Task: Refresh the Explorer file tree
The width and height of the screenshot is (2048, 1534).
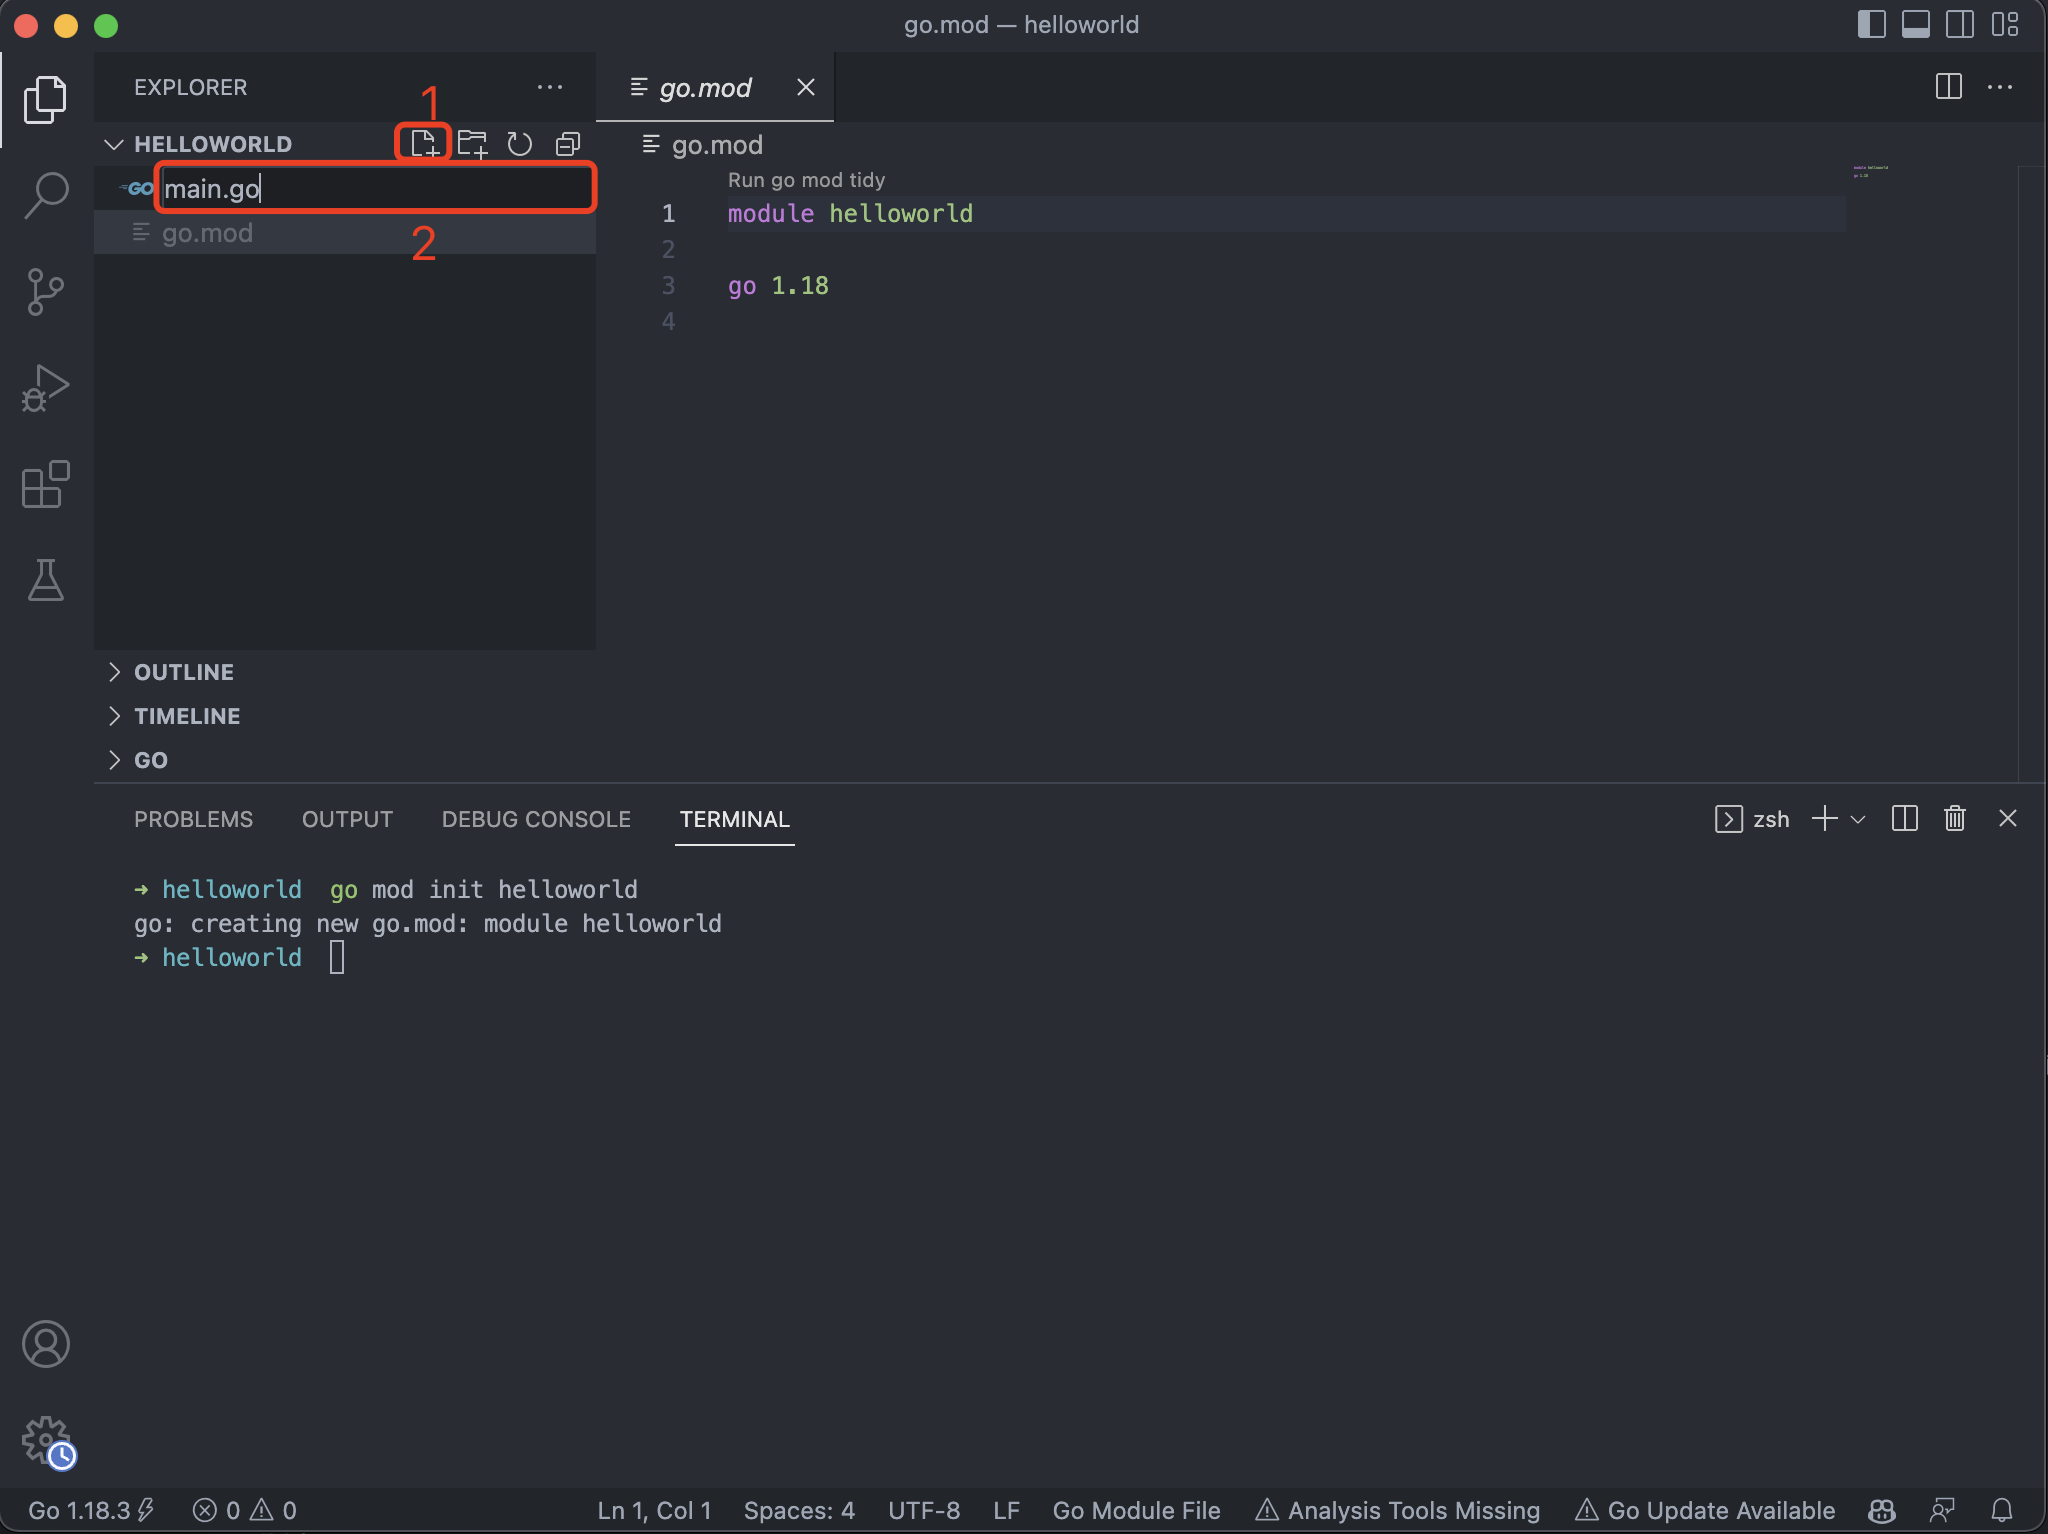Action: [x=520, y=144]
